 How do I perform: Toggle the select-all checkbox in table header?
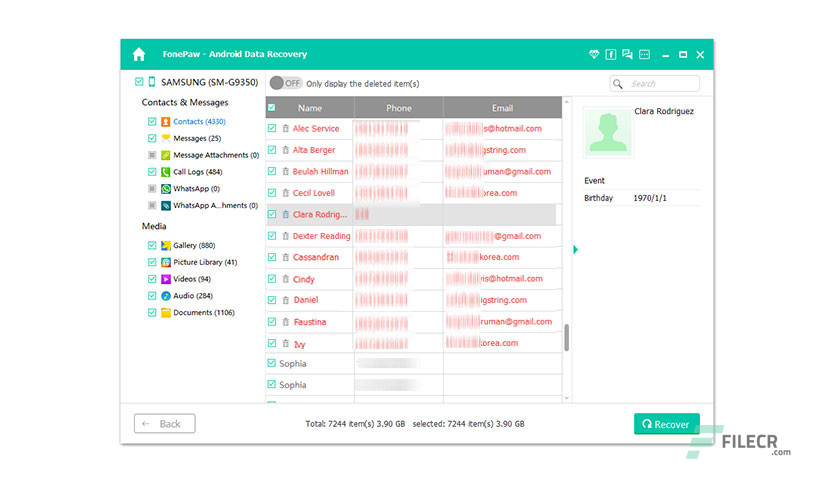pos(272,107)
